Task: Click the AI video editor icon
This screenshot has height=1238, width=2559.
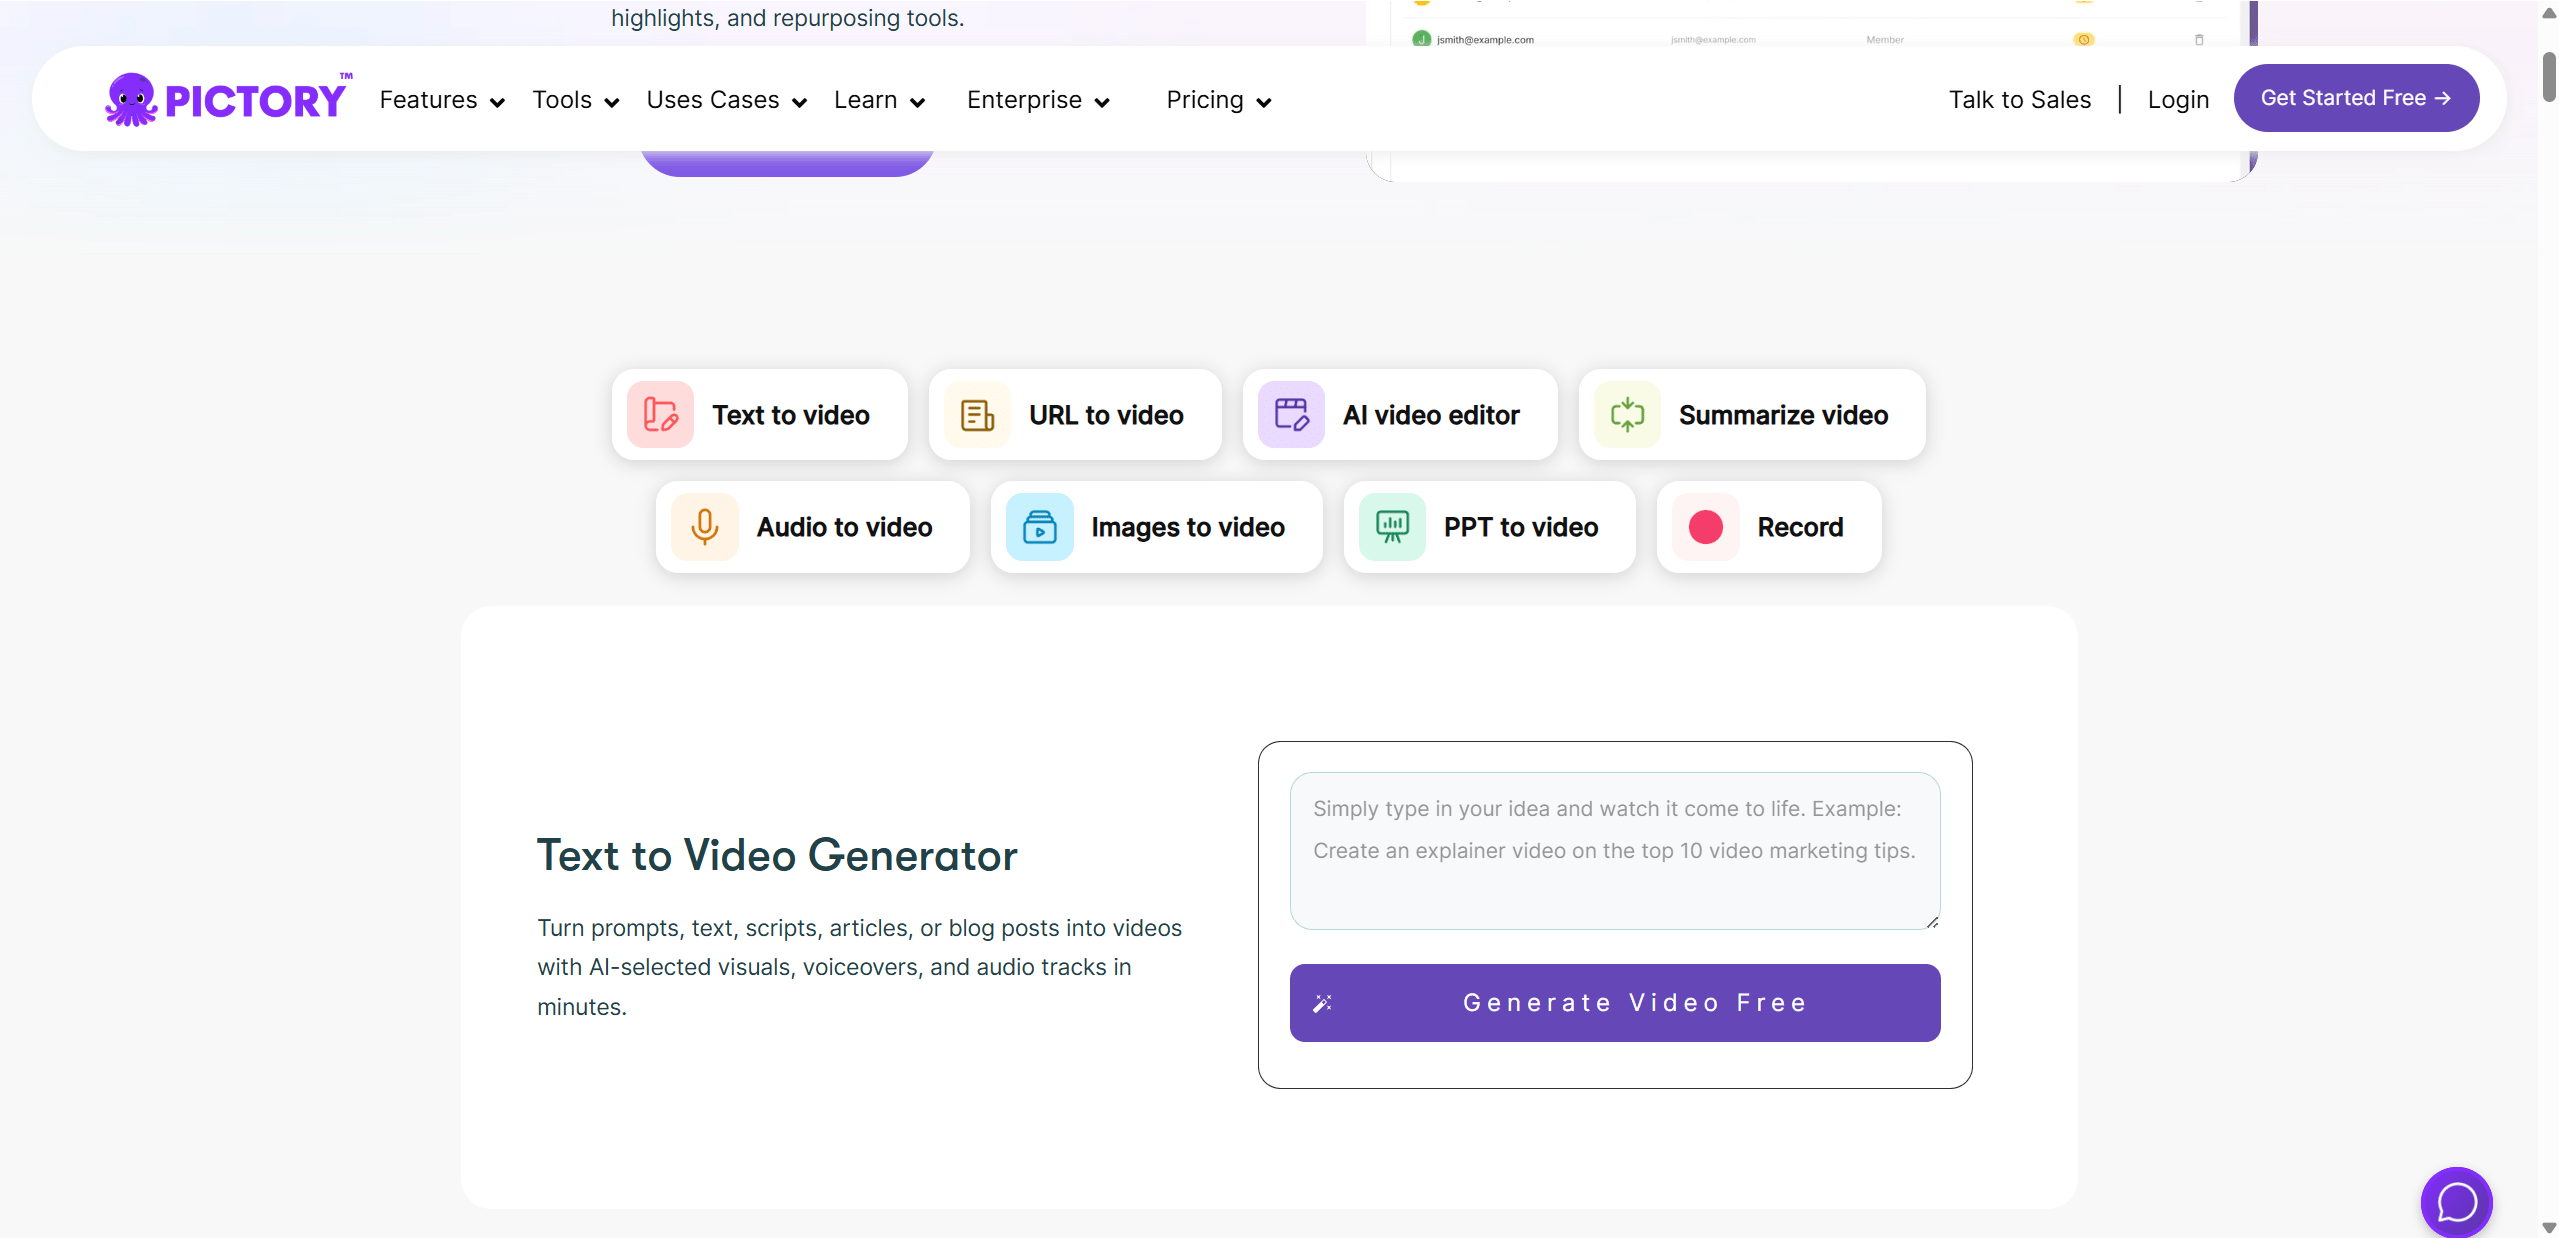Action: tap(1291, 414)
